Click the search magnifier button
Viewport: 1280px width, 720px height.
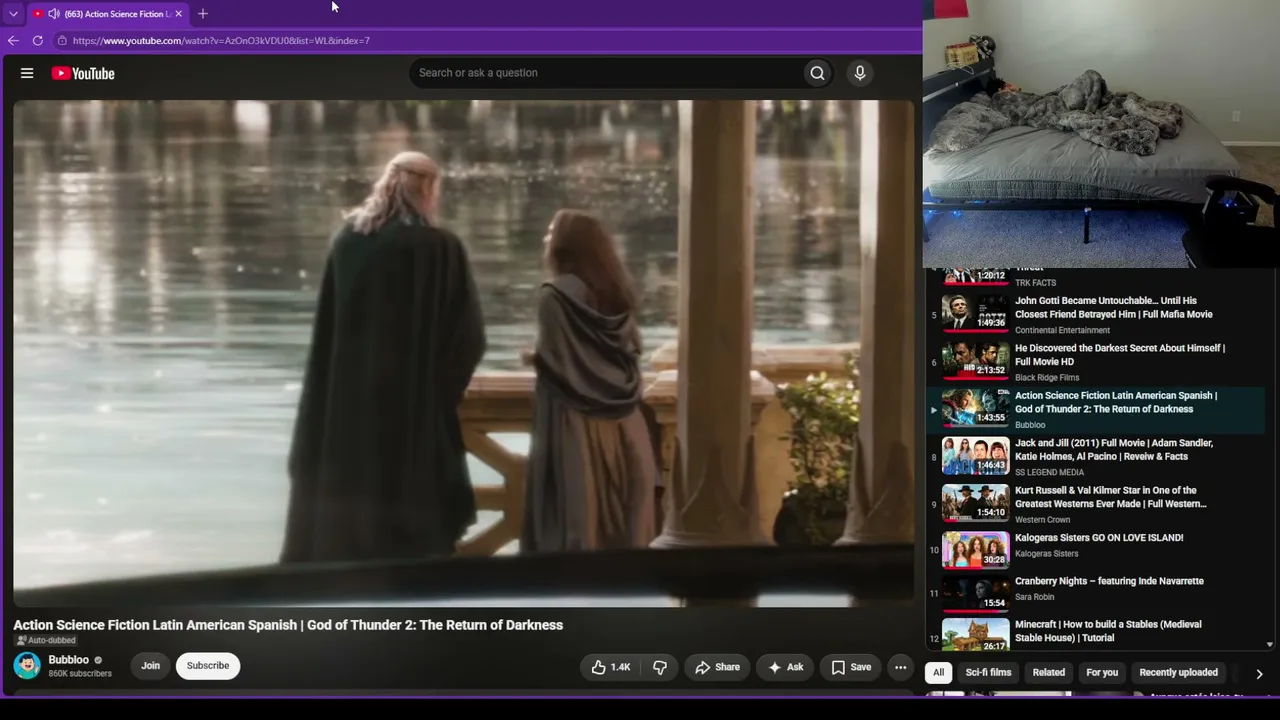point(817,73)
